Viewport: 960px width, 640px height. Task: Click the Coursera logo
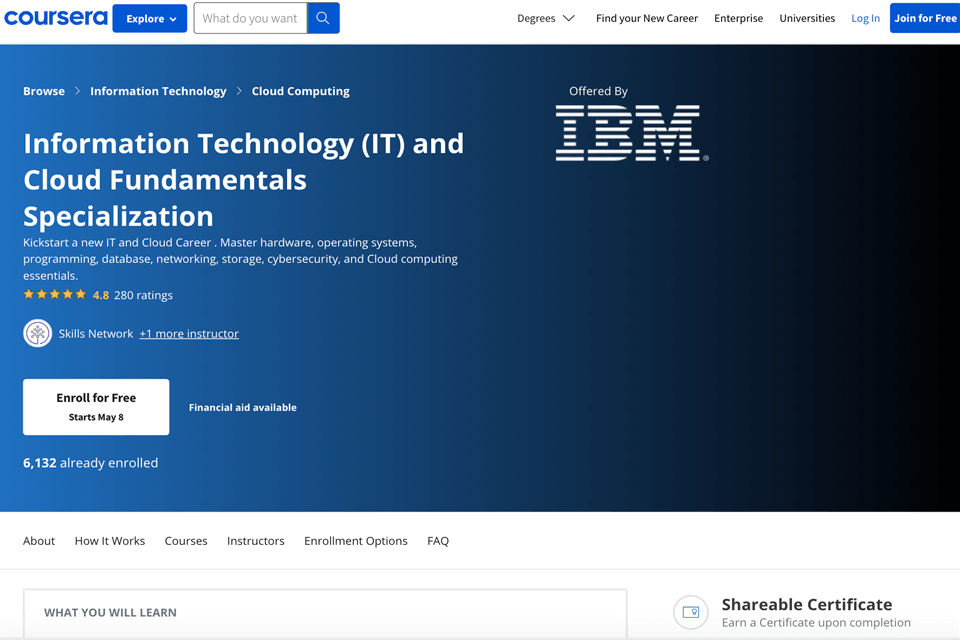click(56, 18)
